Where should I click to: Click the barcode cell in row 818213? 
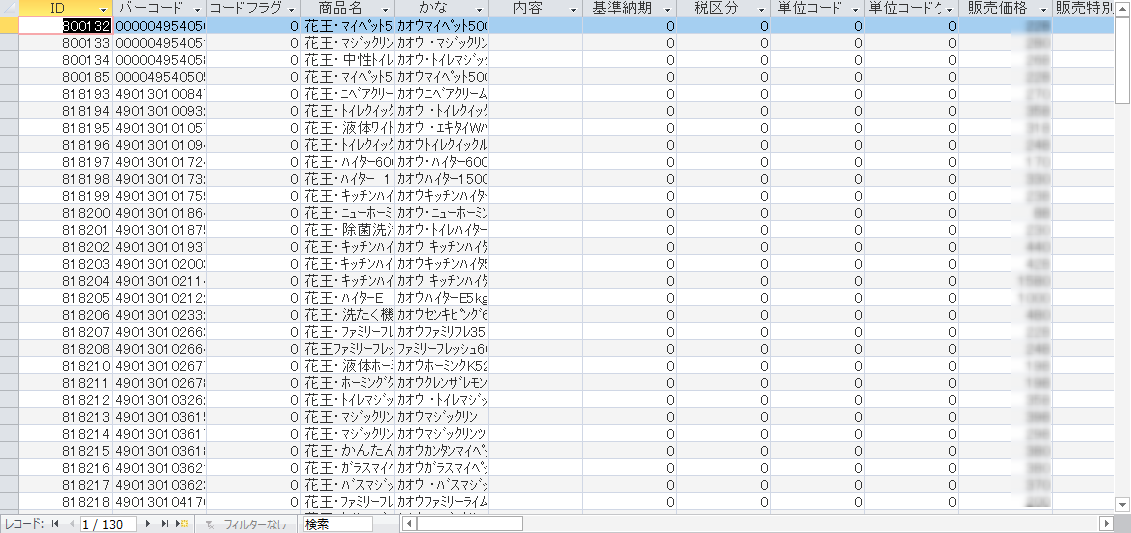coord(159,418)
